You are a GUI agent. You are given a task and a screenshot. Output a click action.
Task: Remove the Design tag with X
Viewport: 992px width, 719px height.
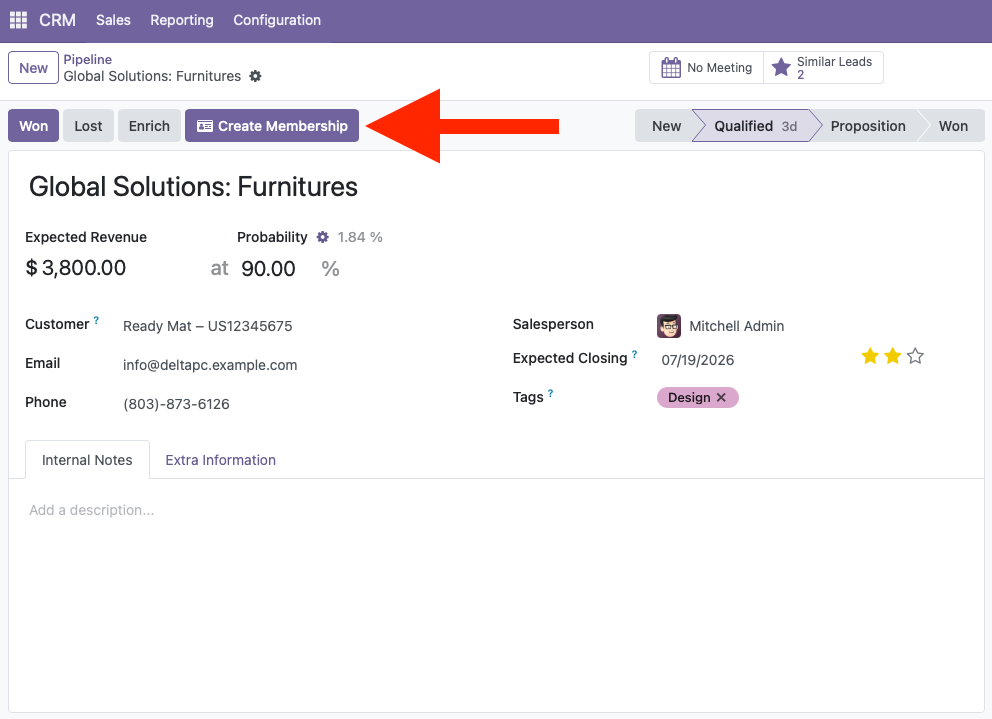[x=721, y=397]
